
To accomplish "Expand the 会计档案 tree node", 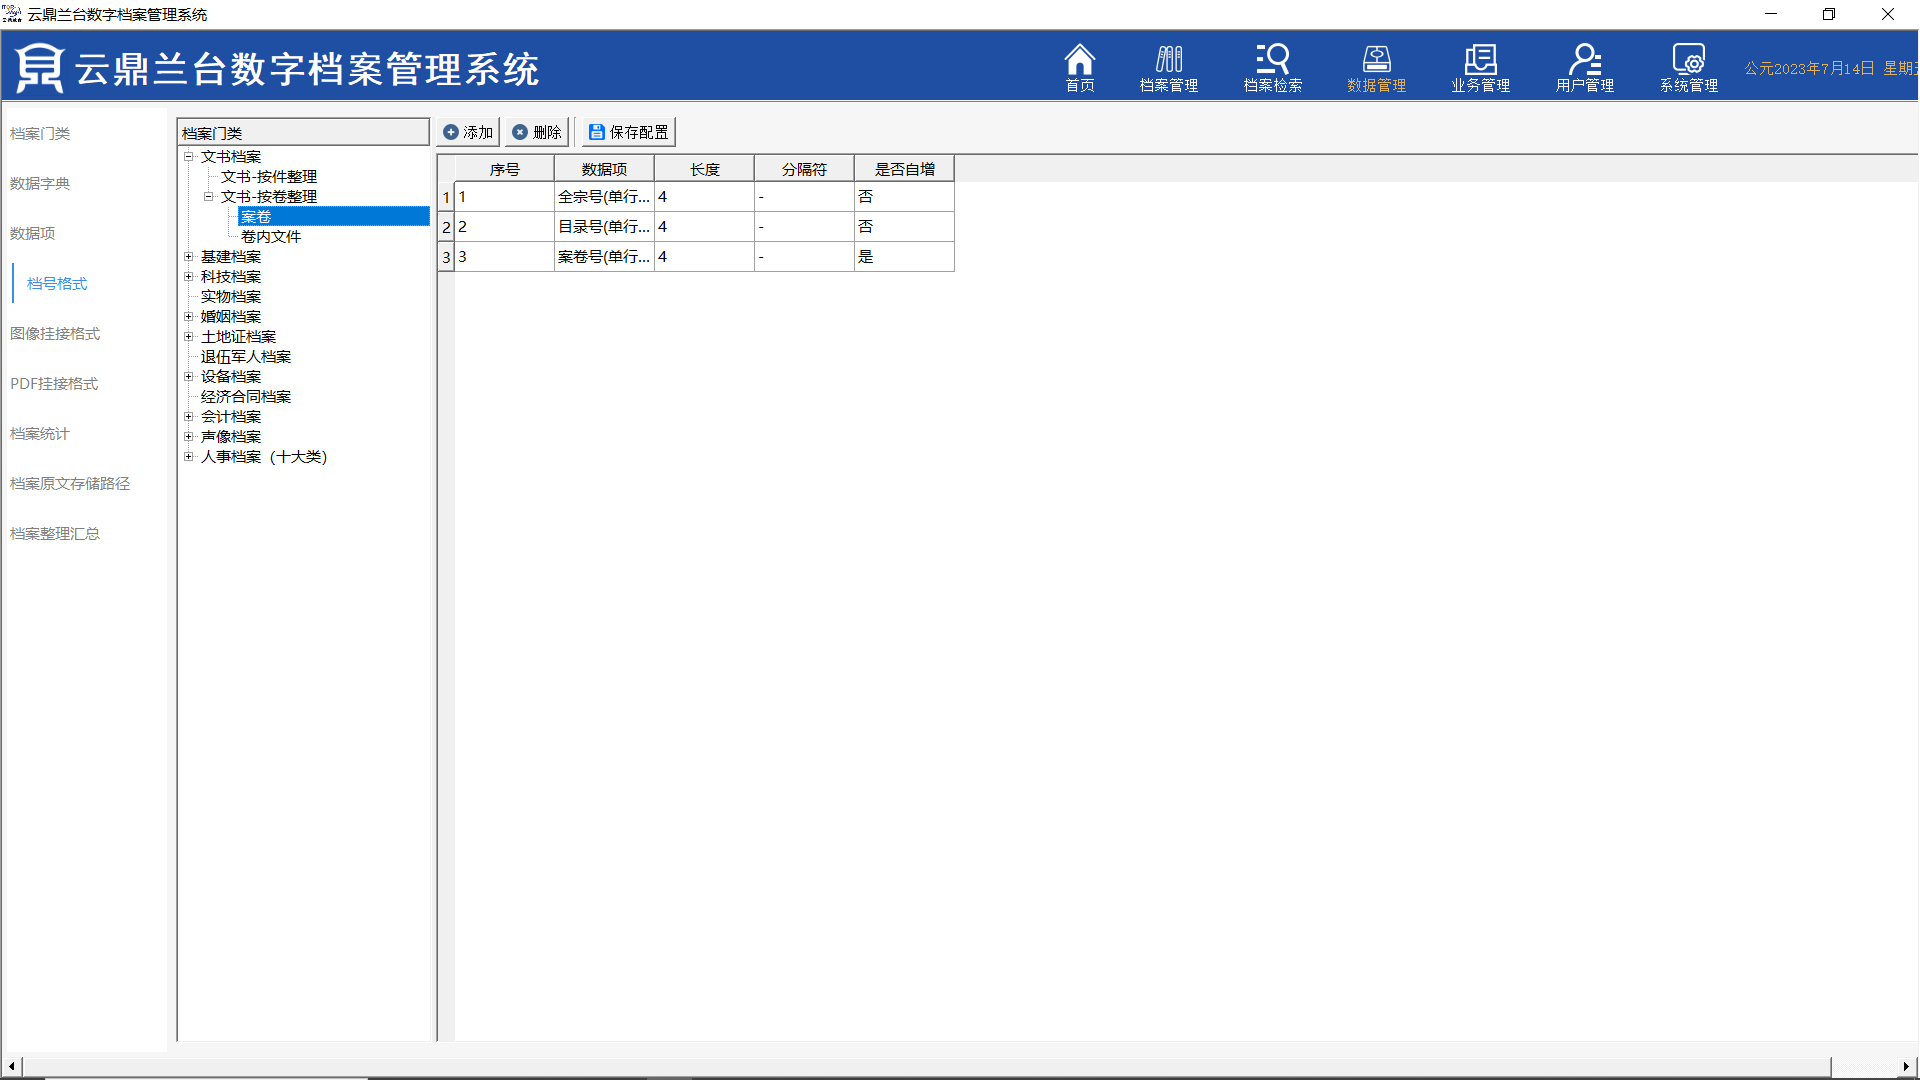I will [x=188, y=417].
